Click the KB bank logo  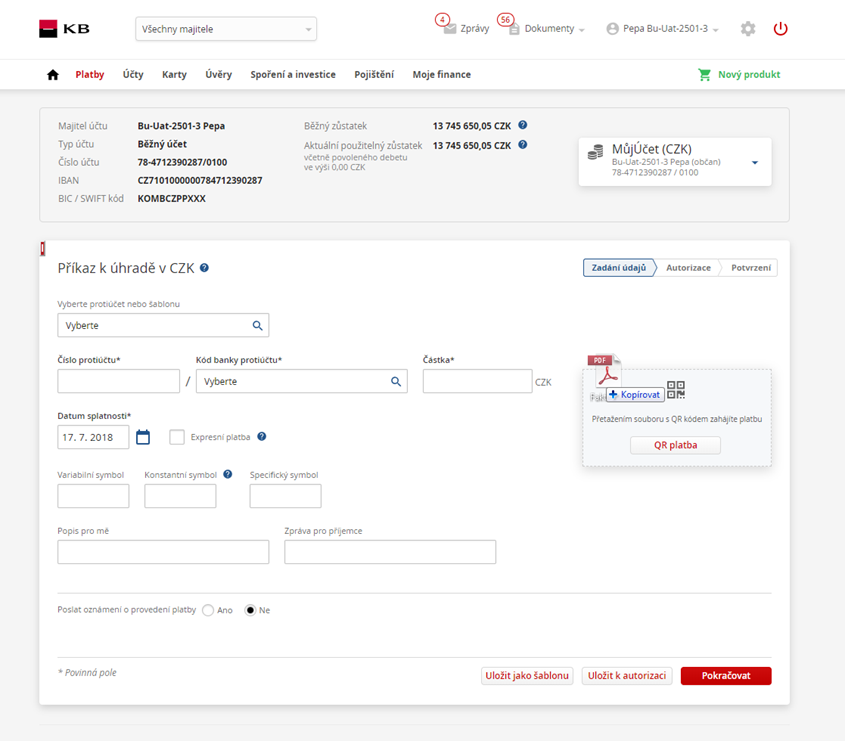click(64, 29)
